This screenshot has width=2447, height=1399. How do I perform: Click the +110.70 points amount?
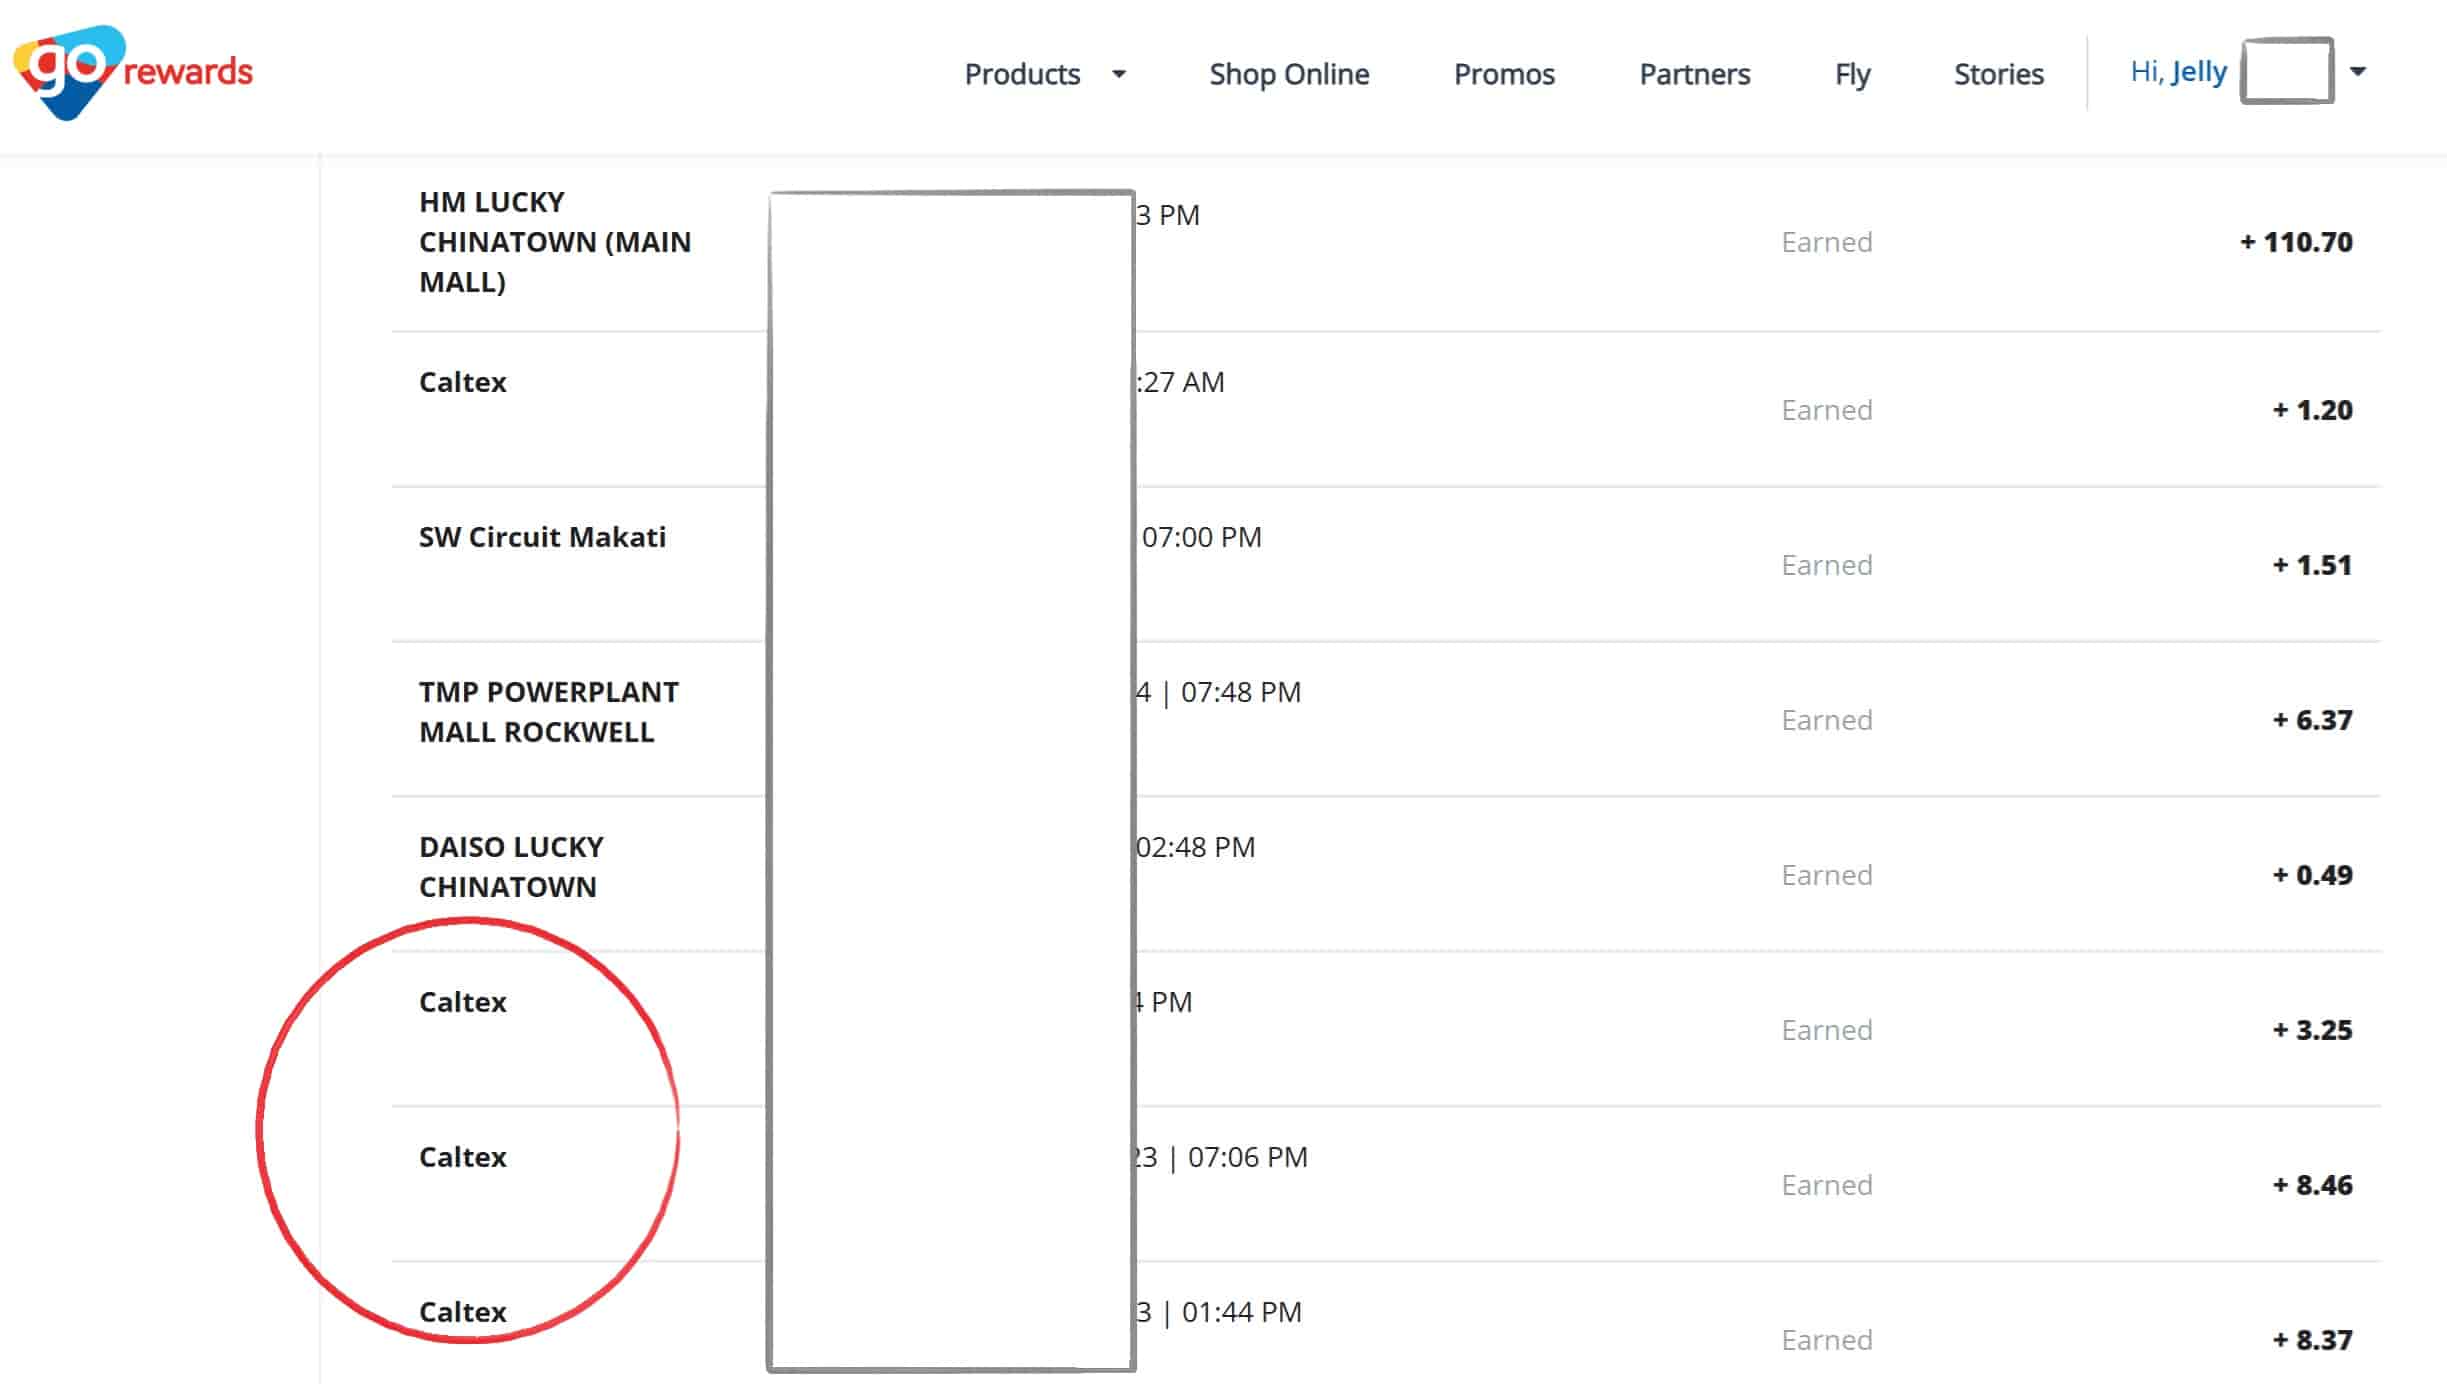[x=2296, y=242]
